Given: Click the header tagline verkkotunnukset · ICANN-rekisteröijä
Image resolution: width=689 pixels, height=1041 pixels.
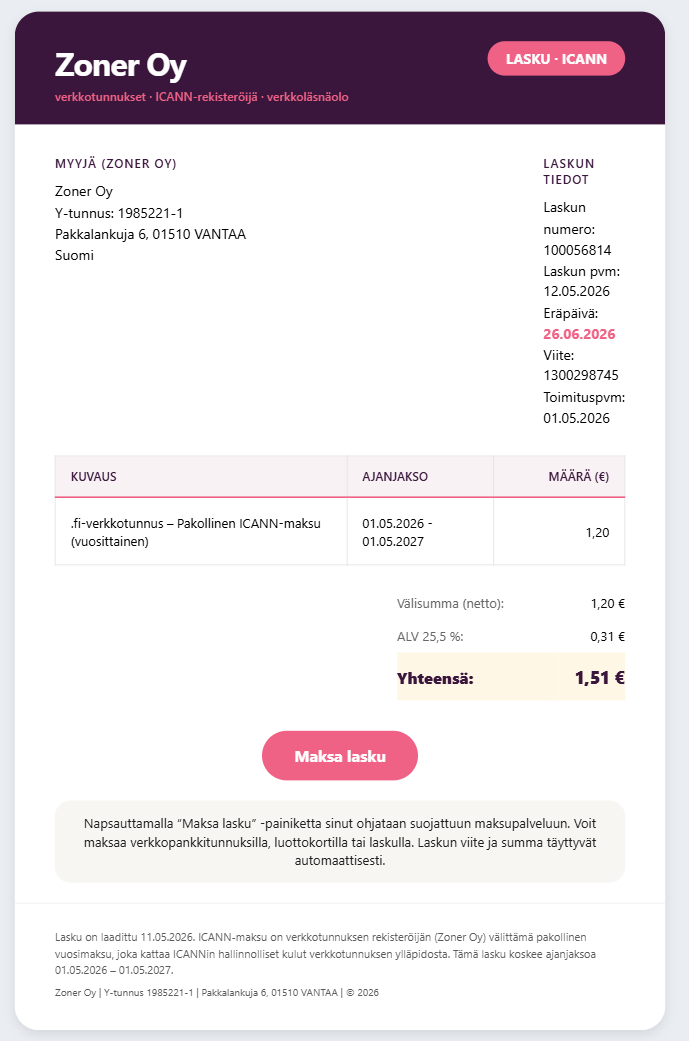Looking at the screenshot, I should (x=201, y=97).
